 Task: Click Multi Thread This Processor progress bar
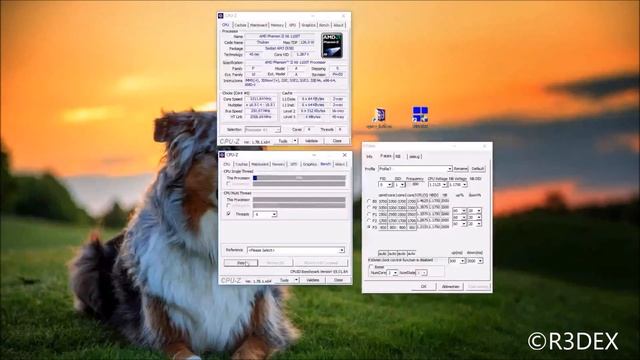click(x=299, y=200)
